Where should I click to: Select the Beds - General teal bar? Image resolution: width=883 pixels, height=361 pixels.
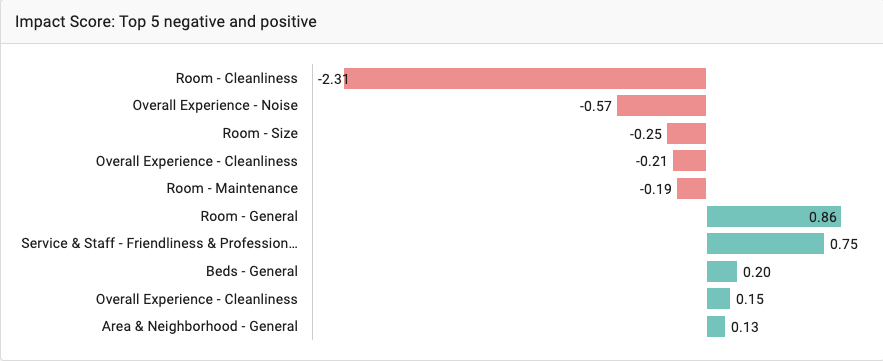point(722,271)
